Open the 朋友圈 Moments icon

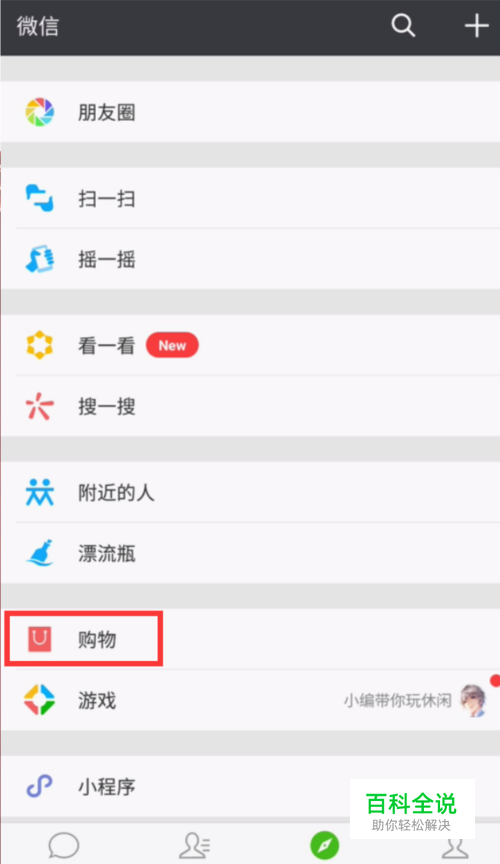(40, 112)
